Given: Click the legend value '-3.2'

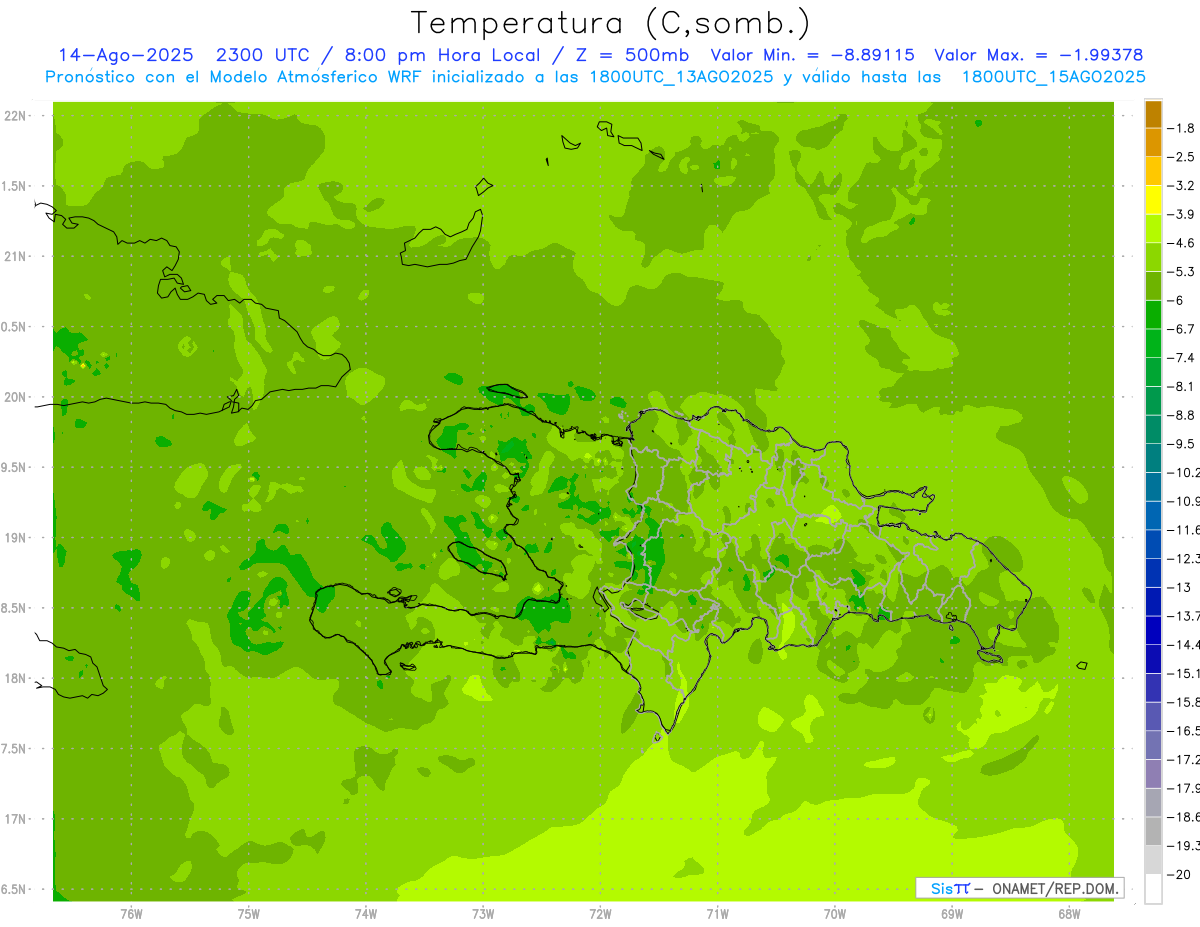Looking at the screenshot, I should pyautogui.click(x=1181, y=186).
